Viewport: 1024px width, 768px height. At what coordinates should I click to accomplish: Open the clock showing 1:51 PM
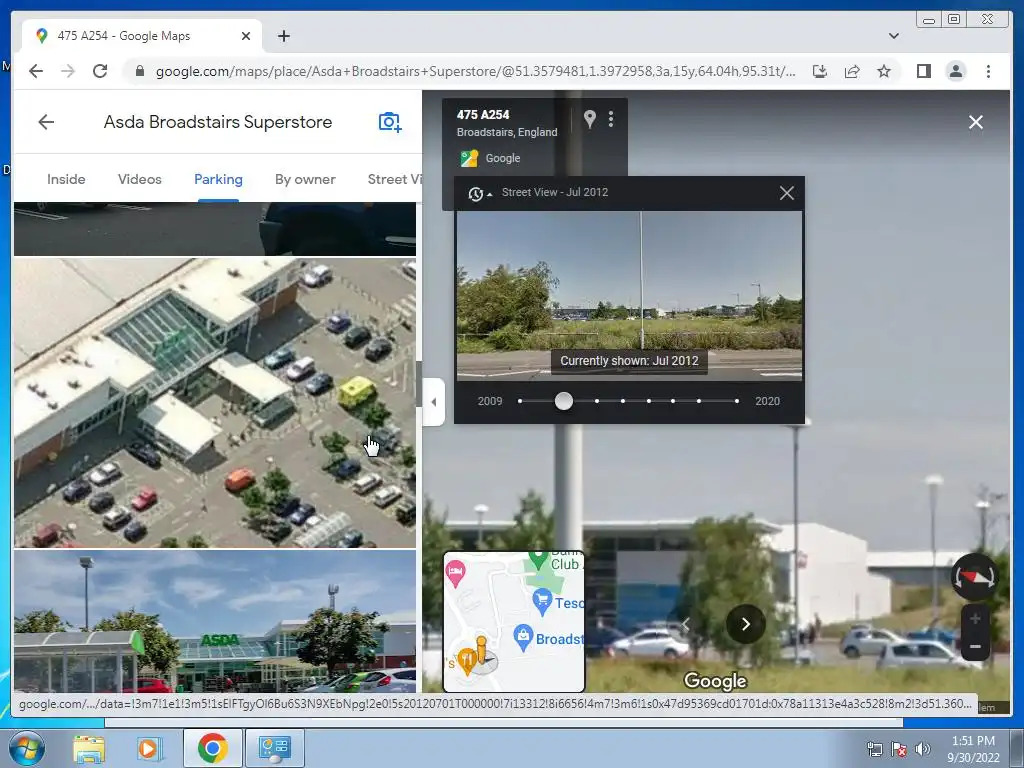point(973,749)
